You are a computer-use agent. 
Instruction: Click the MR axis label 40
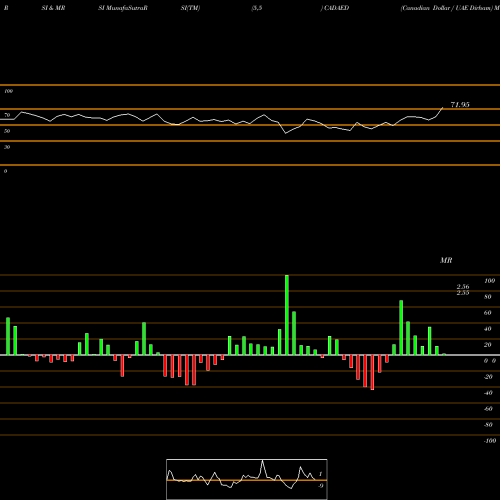(488, 329)
